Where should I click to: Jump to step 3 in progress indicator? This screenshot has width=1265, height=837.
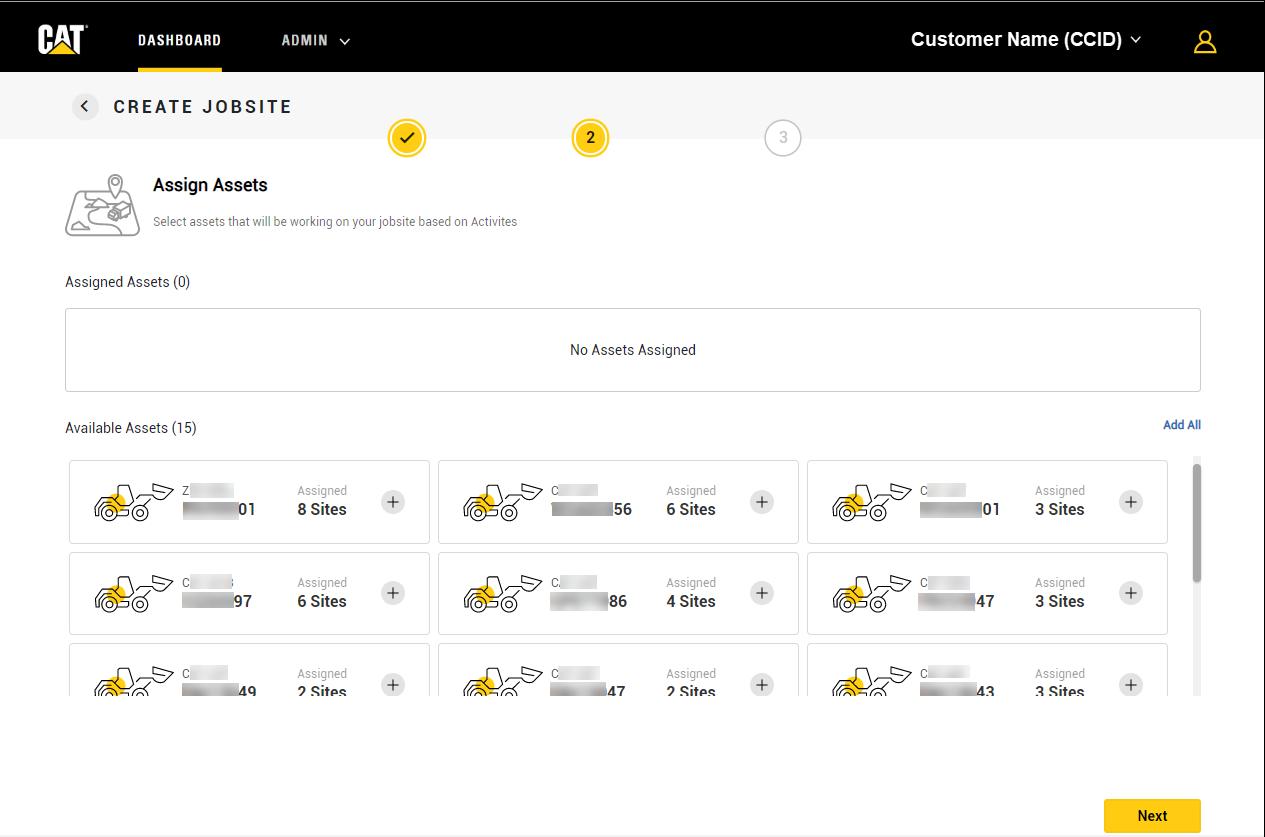tap(782, 138)
